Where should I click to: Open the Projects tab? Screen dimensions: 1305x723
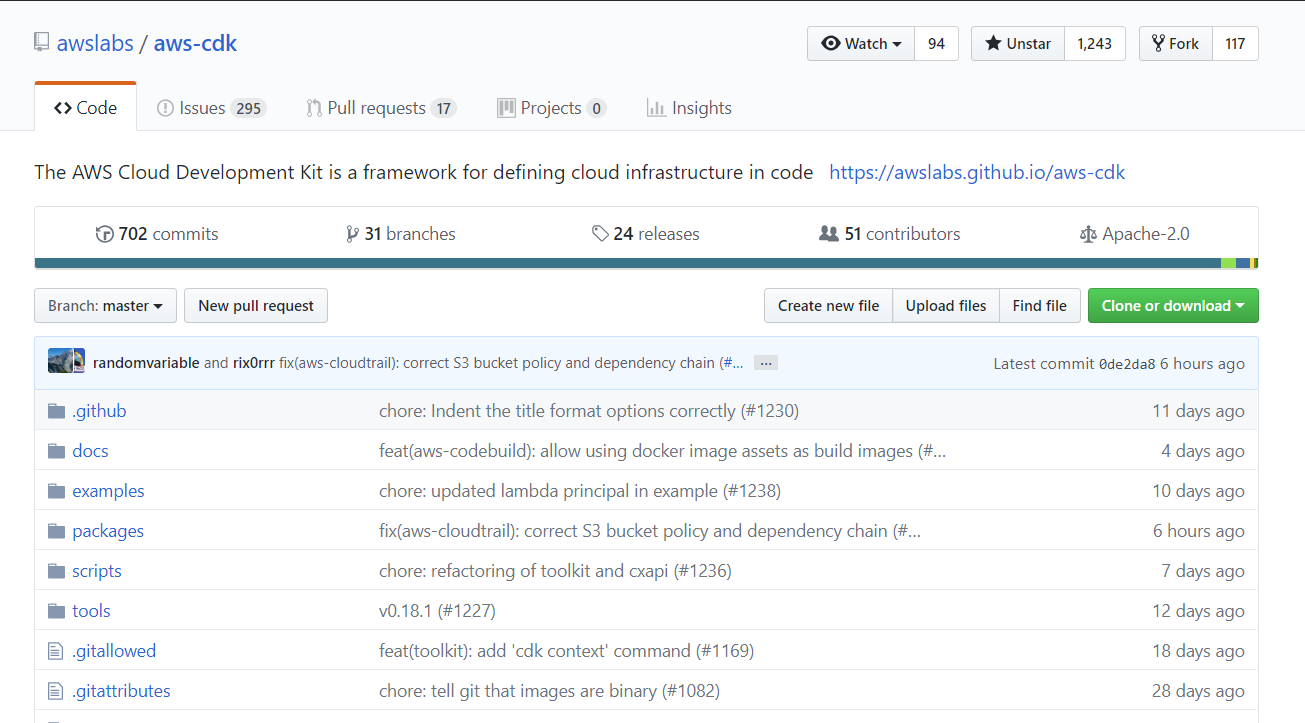(x=551, y=108)
